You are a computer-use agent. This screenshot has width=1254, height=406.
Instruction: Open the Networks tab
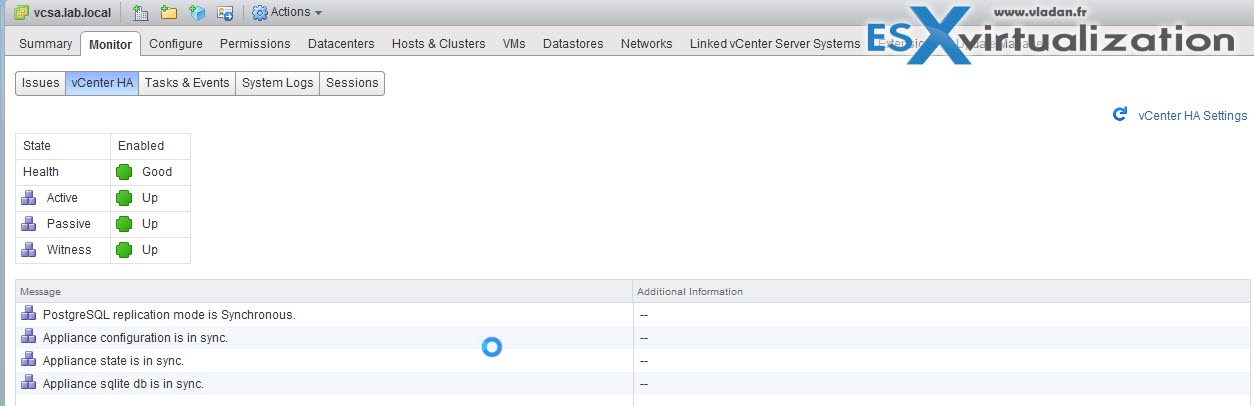(x=646, y=44)
